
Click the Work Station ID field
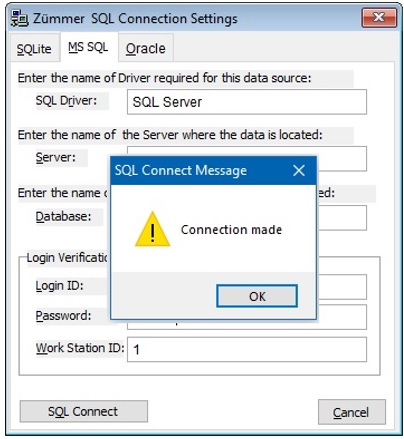tap(247, 349)
